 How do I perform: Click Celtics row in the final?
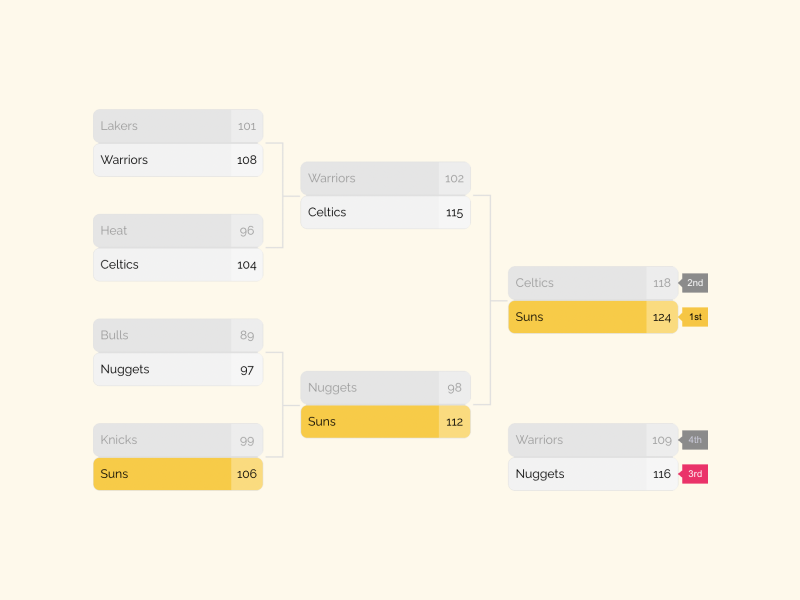pos(580,283)
